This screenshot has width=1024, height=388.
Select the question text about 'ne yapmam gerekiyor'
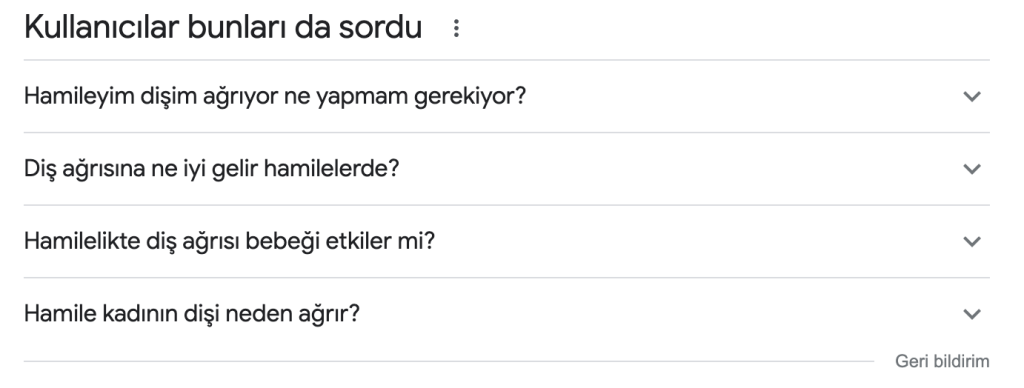click(275, 97)
